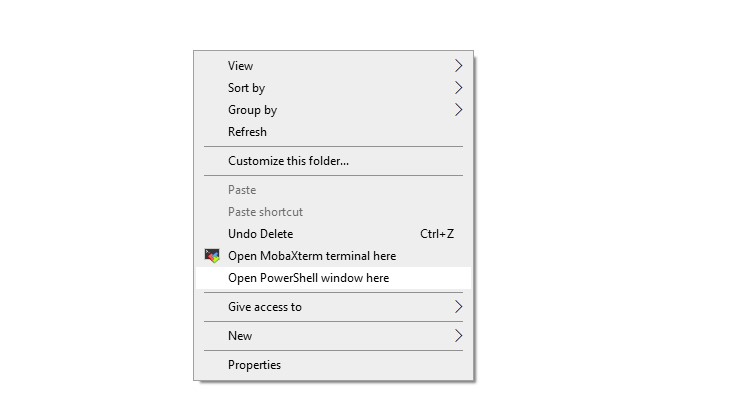Open MobaXterm terminal here
This screenshot has height=407, width=737.
(312, 256)
